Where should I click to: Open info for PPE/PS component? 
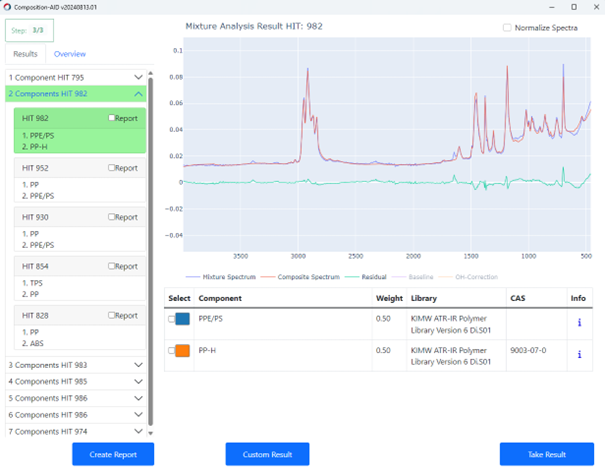(x=579, y=322)
